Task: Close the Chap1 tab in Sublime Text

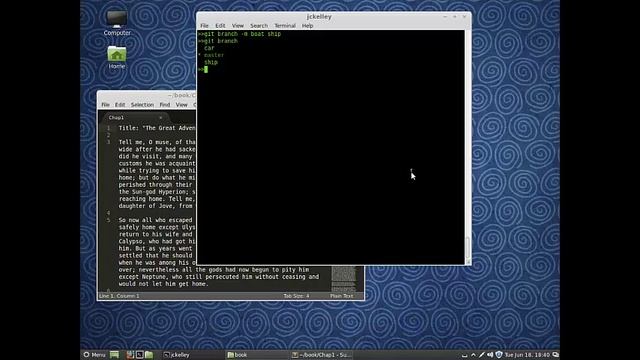Action: (x=160, y=118)
